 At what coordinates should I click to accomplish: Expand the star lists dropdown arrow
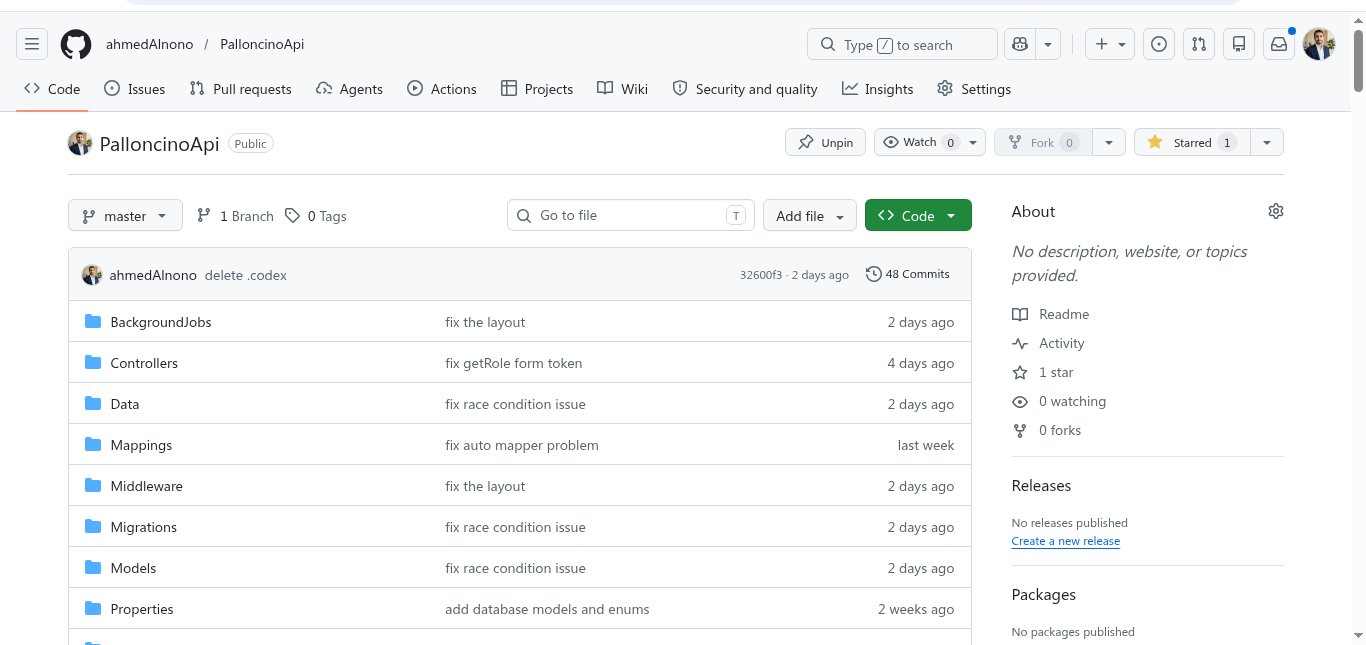click(x=1267, y=142)
